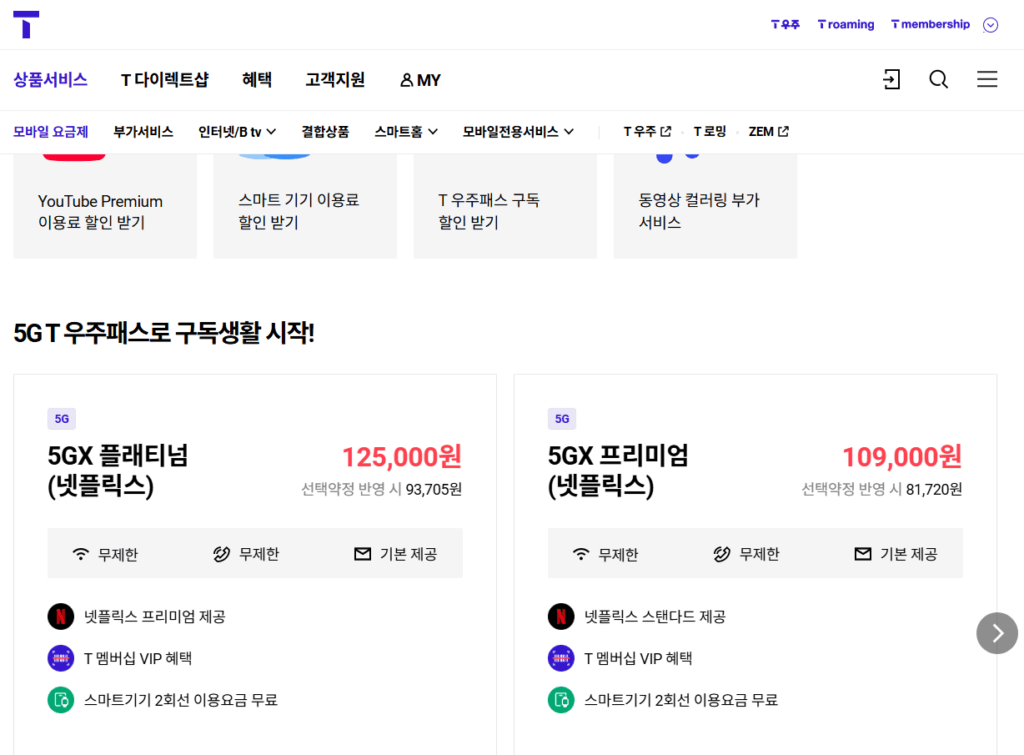Click Netflix icon in 5GX 플래티넘 card

[61, 616]
